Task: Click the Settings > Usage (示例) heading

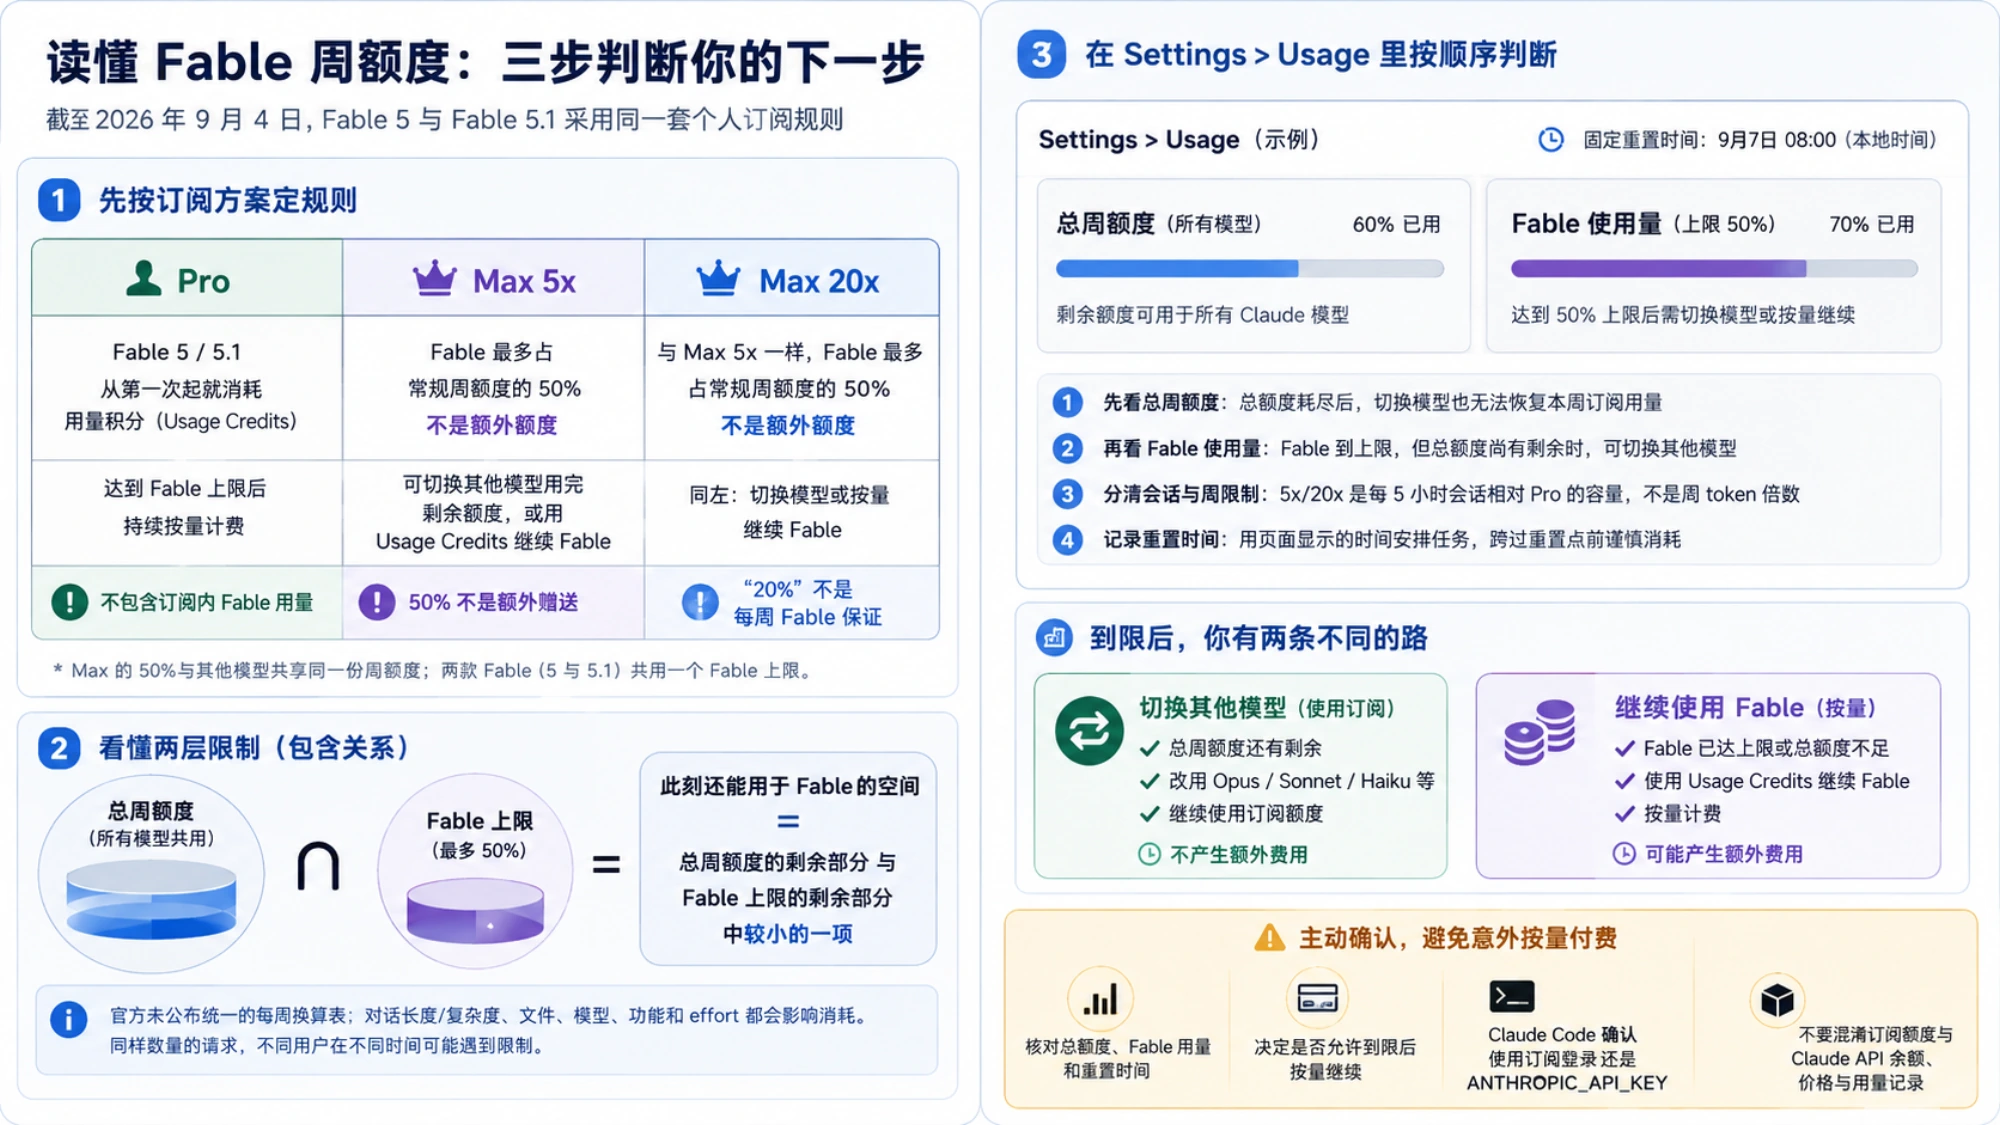Action: (1180, 140)
